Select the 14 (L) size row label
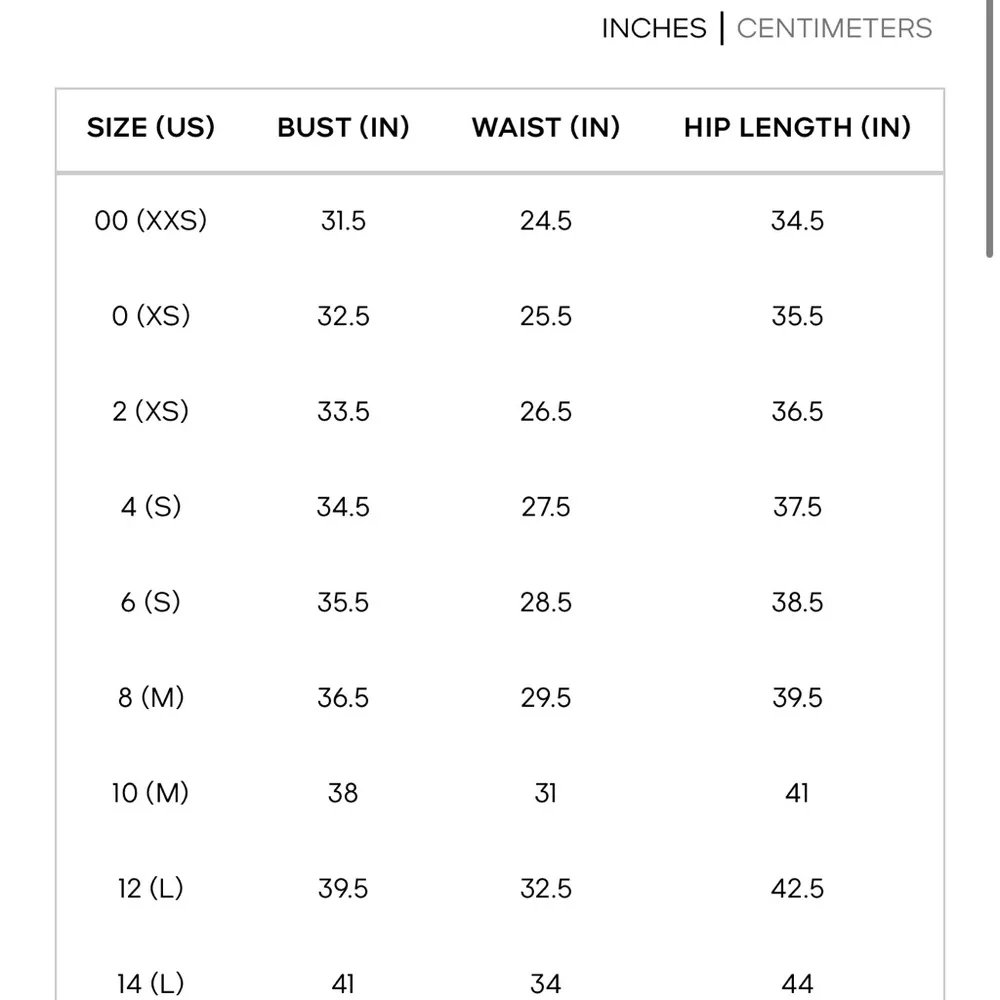 pyautogui.click(x=151, y=983)
